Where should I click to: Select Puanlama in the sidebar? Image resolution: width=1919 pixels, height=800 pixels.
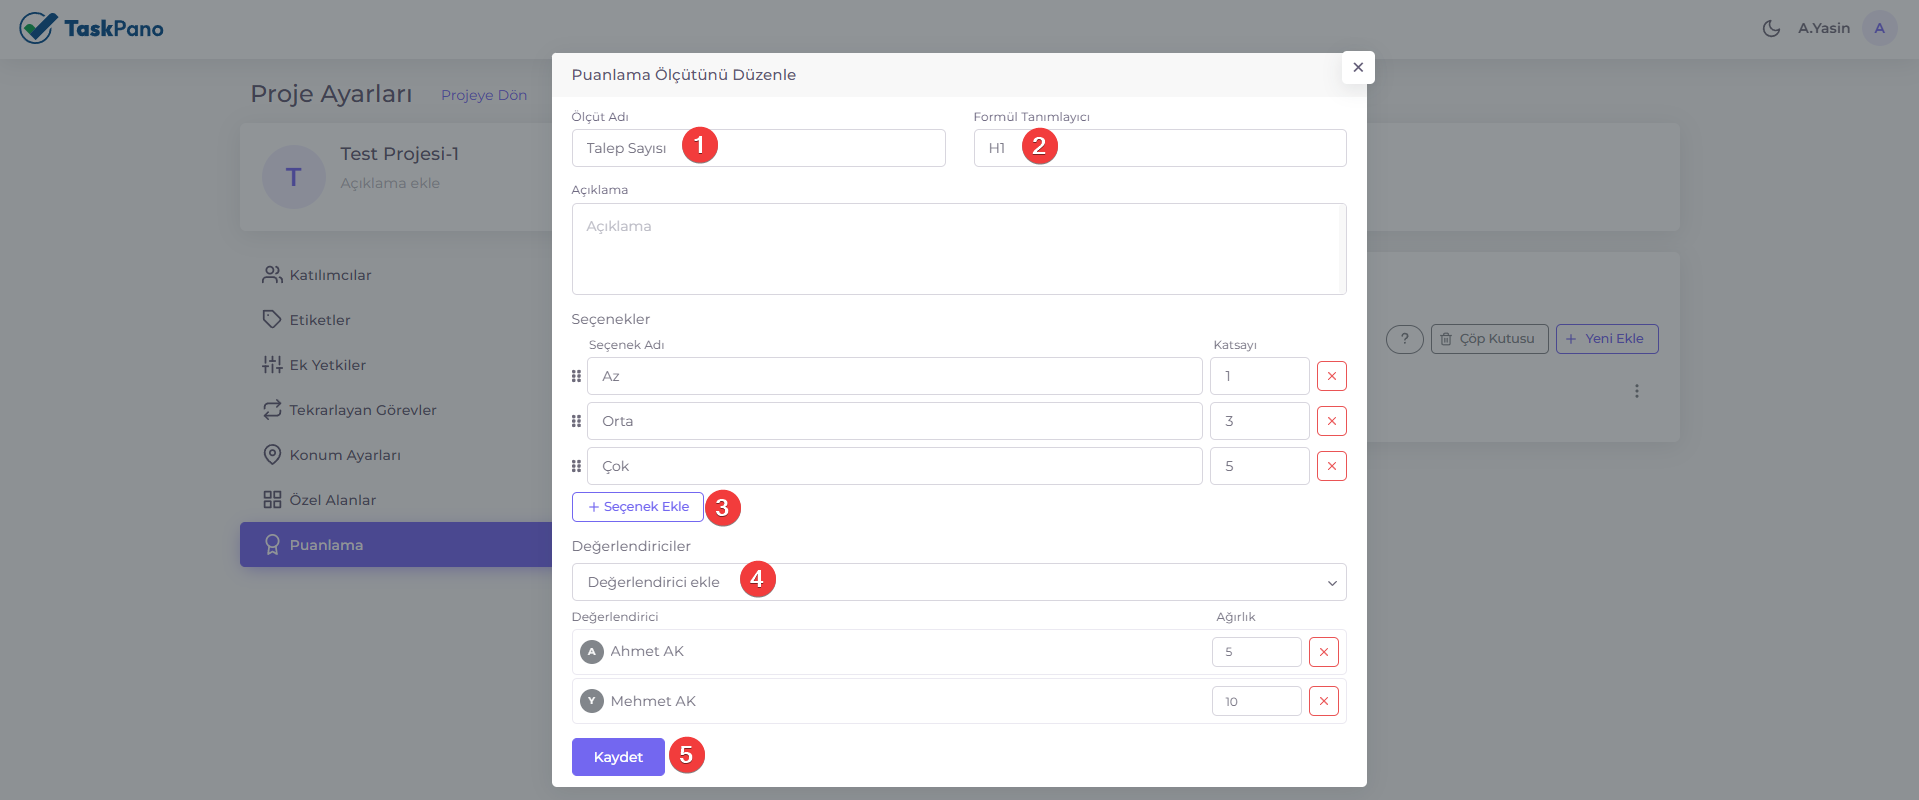(326, 545)
